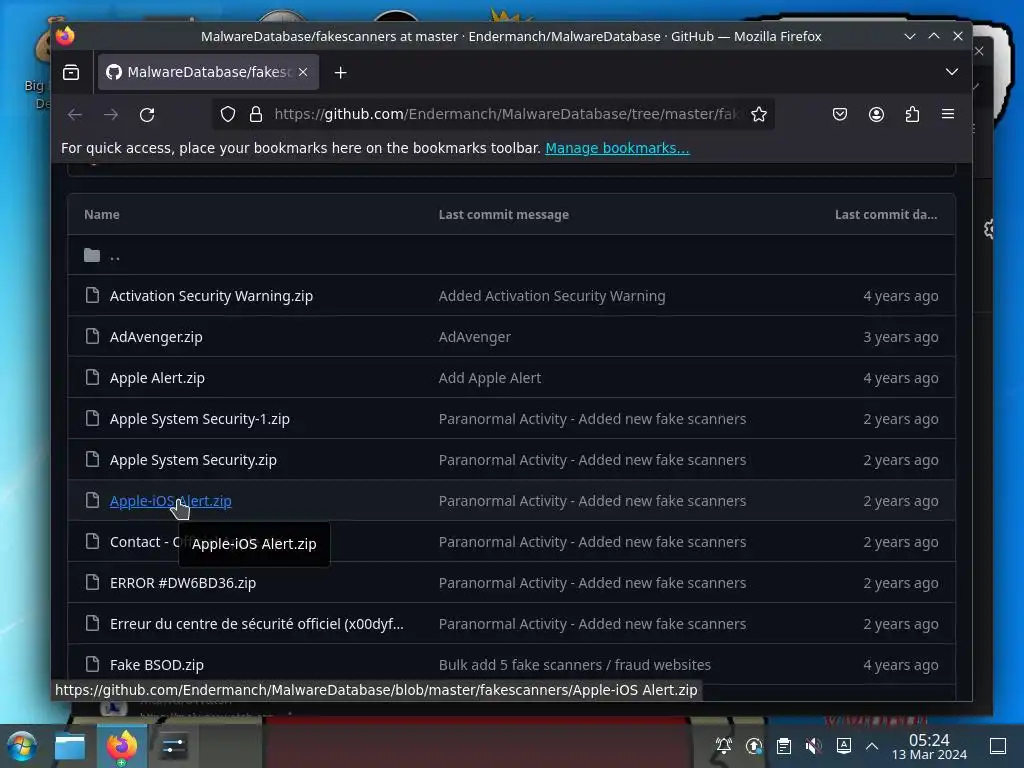The image size is (1024, 768).
Task: Click the 'Added Activation Security Warning' commit message
Action: coord(552,296)
